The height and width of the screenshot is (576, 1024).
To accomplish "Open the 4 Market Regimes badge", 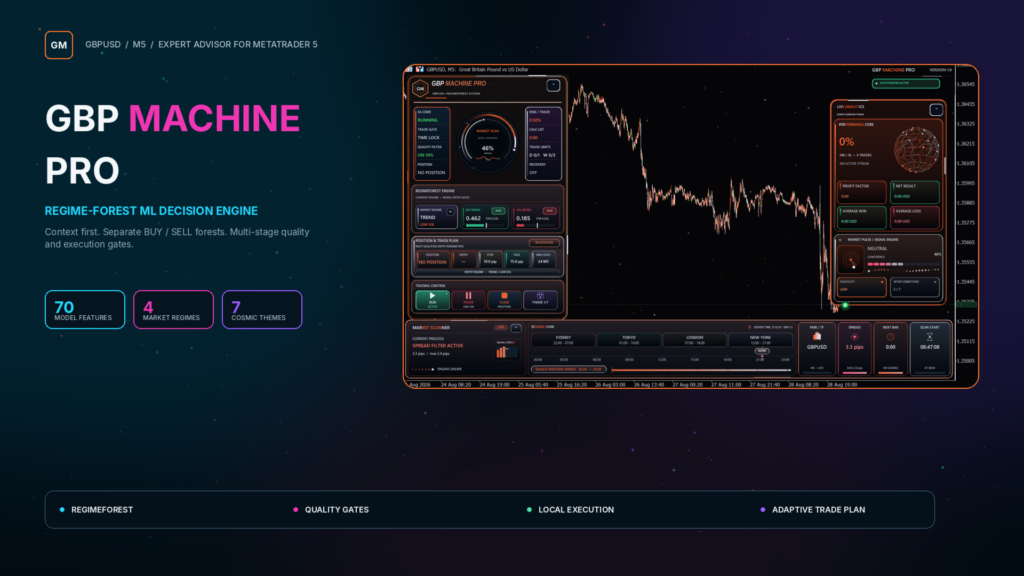I will point(173,310).
